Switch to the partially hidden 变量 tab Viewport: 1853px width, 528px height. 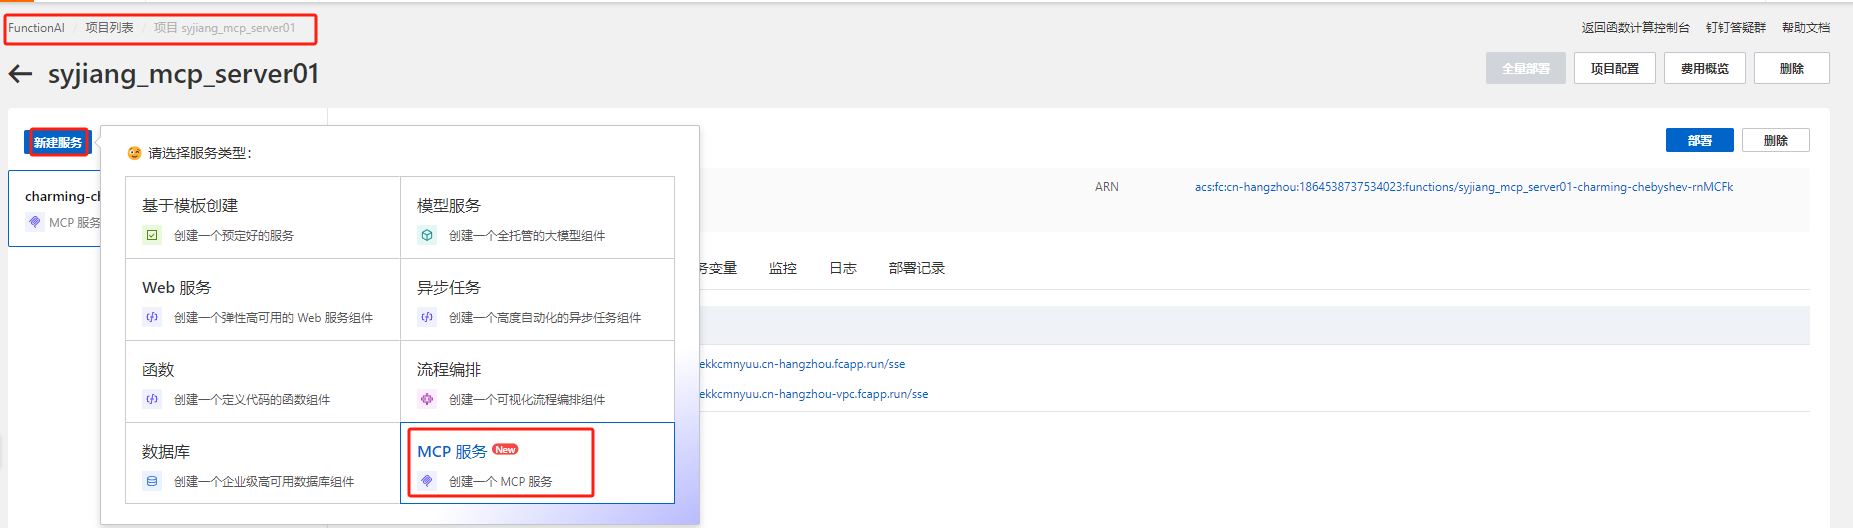point(719,268)
